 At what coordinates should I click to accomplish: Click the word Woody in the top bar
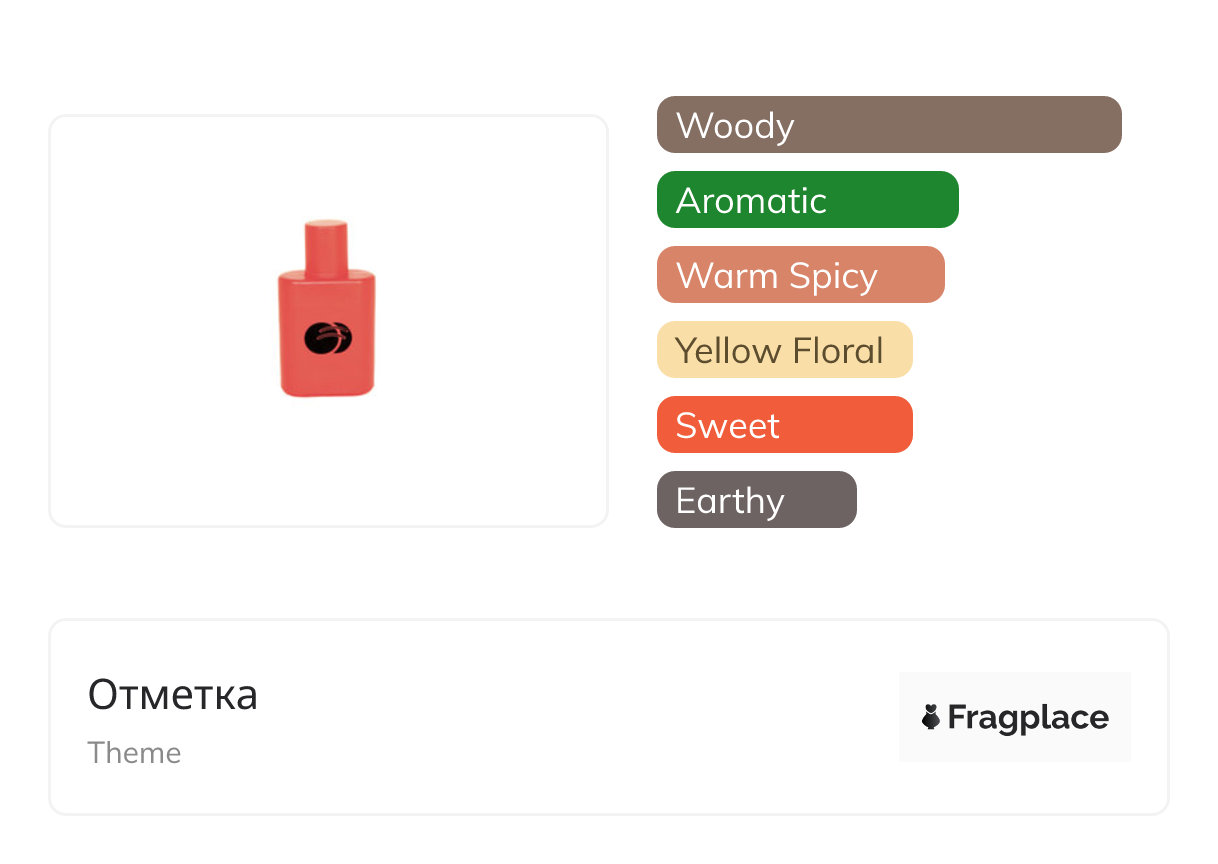coord(735,126)
